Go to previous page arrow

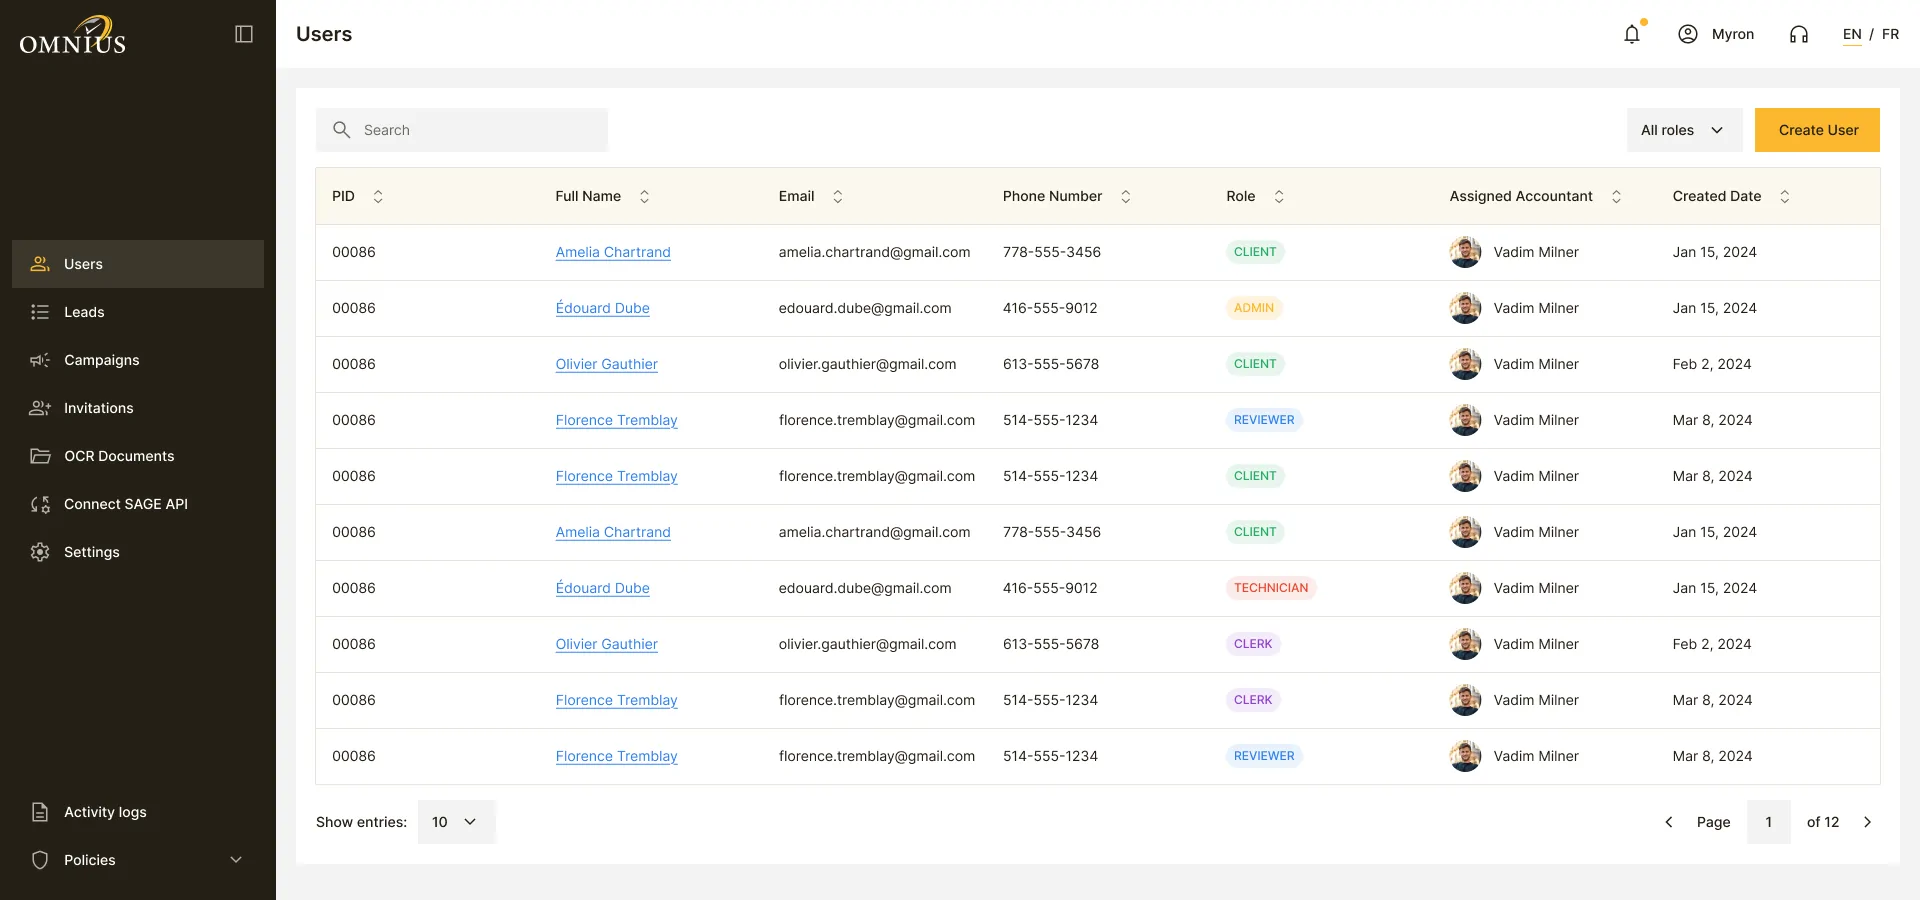click(x=1668, y=822)
